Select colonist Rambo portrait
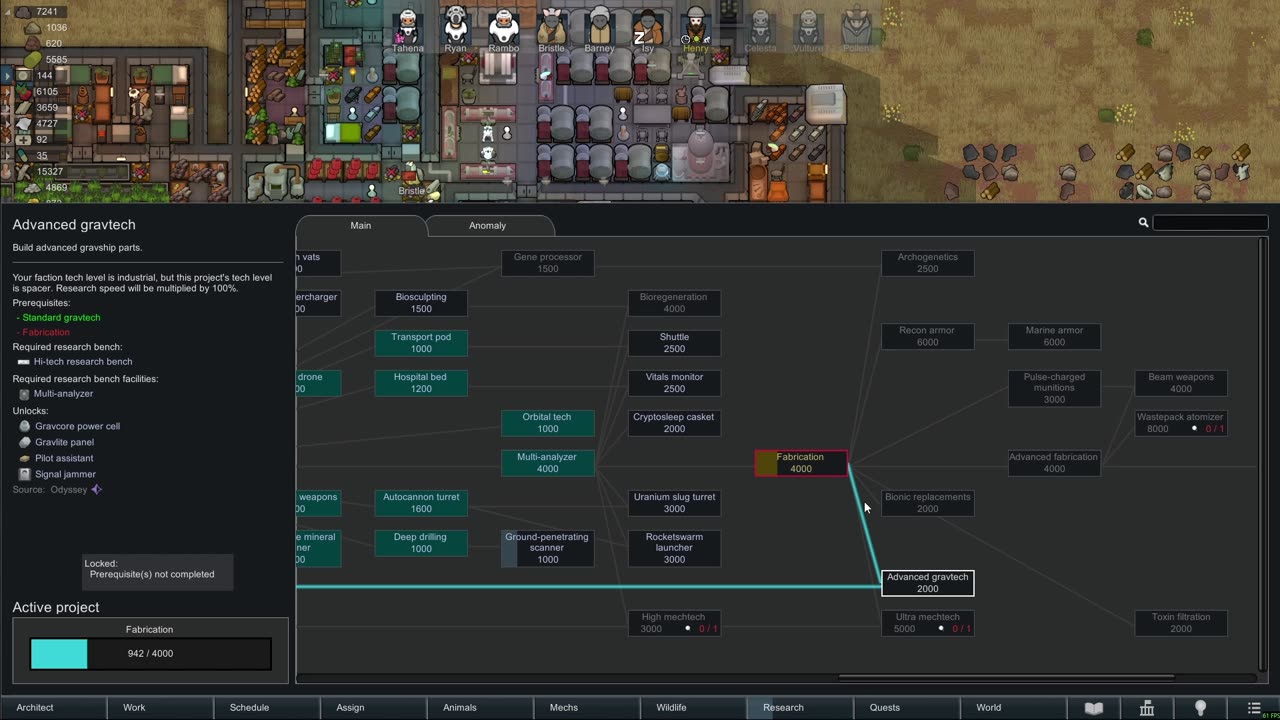The width and height of the screenshot is (1280, 720). [504, 26]
